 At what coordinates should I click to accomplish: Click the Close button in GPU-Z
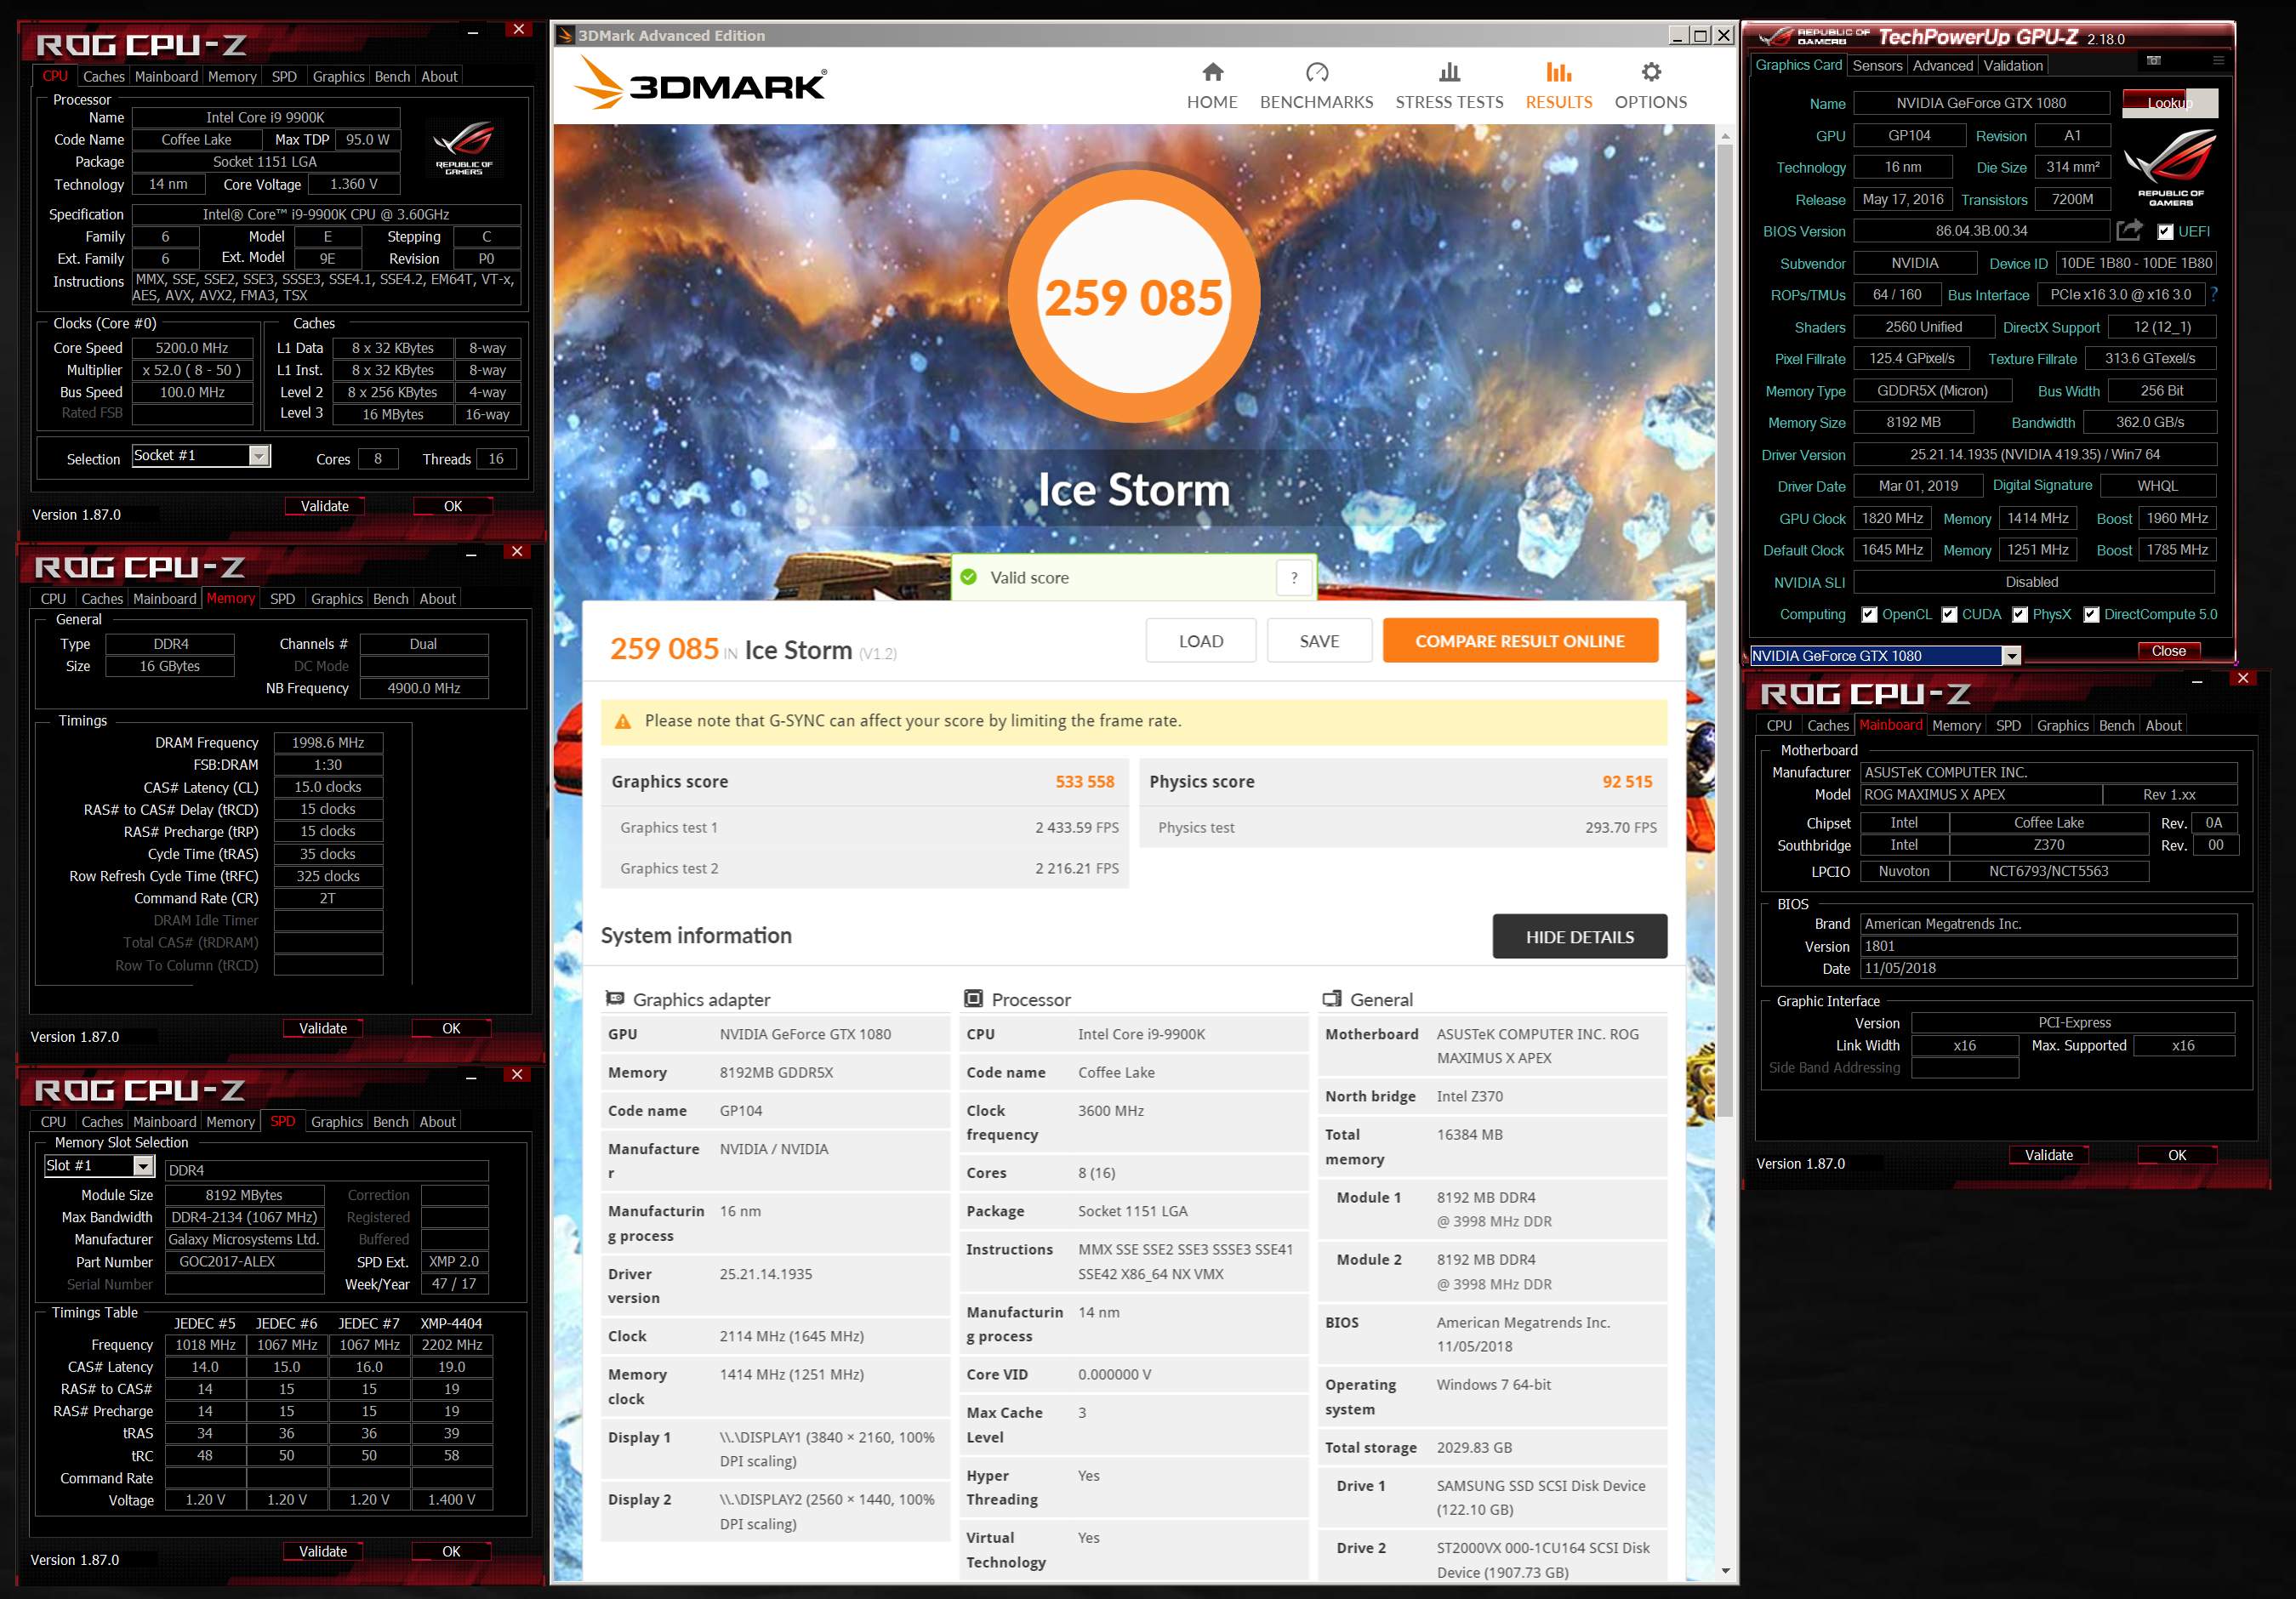[2168, 650]
